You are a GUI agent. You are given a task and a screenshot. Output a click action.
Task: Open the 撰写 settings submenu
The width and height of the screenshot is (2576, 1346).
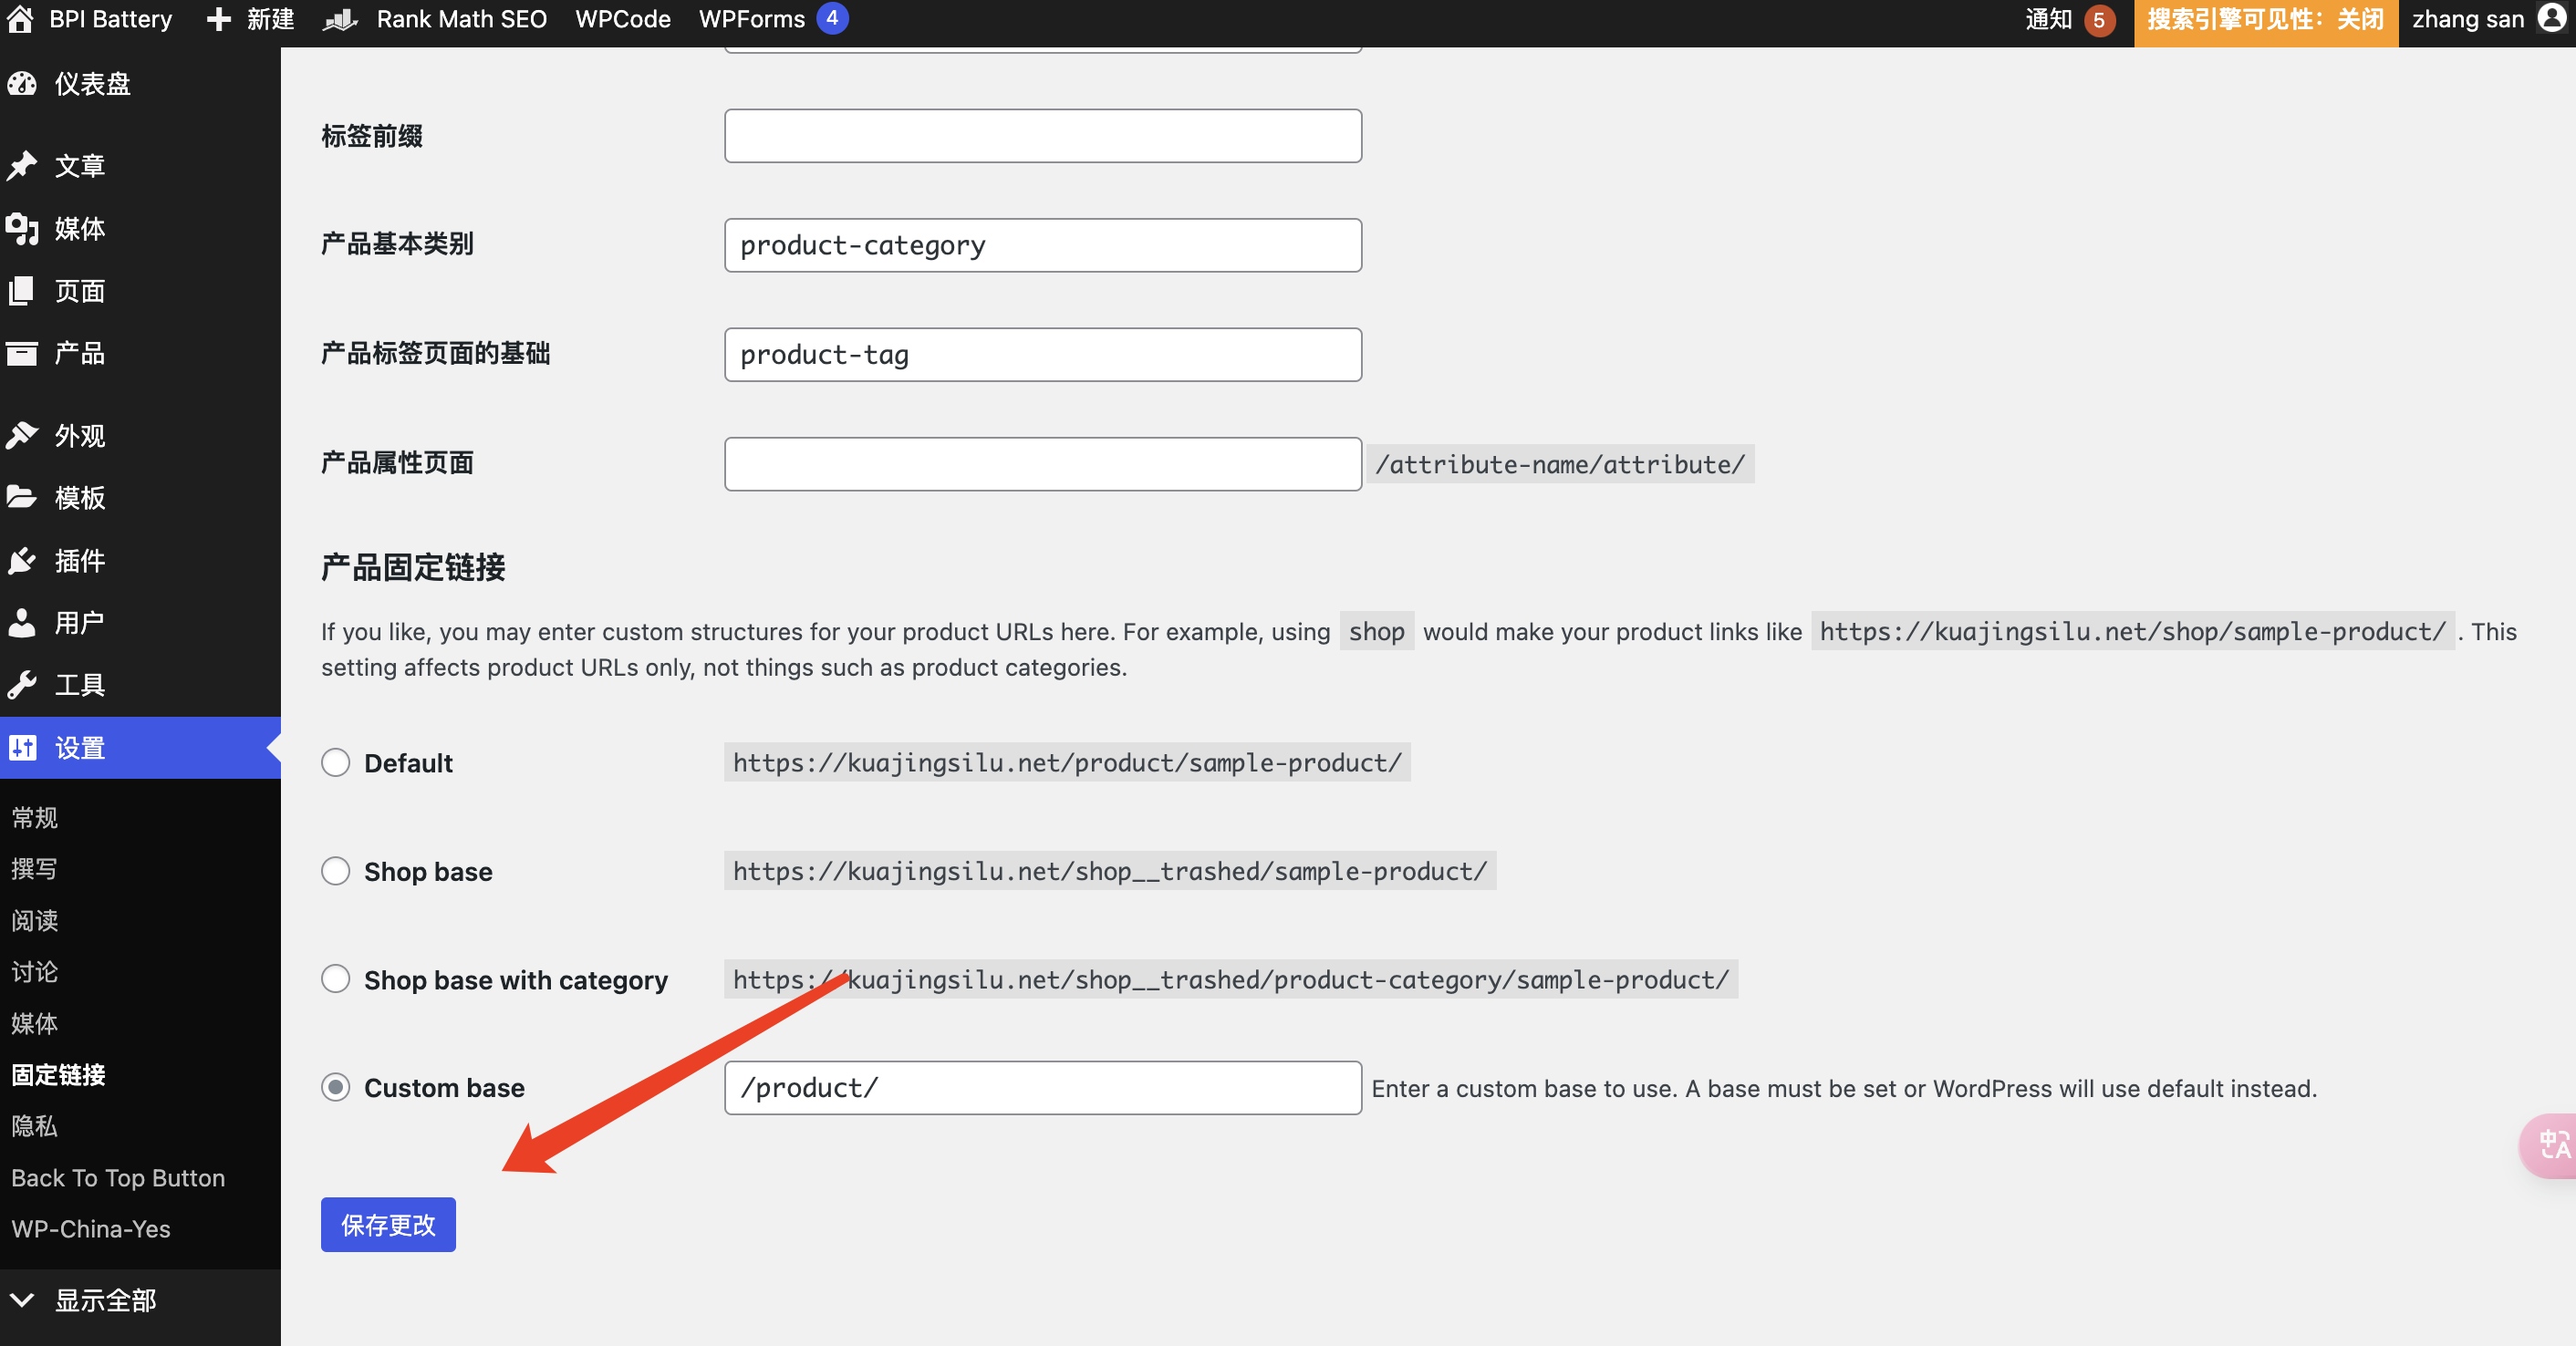coord(35,868)
